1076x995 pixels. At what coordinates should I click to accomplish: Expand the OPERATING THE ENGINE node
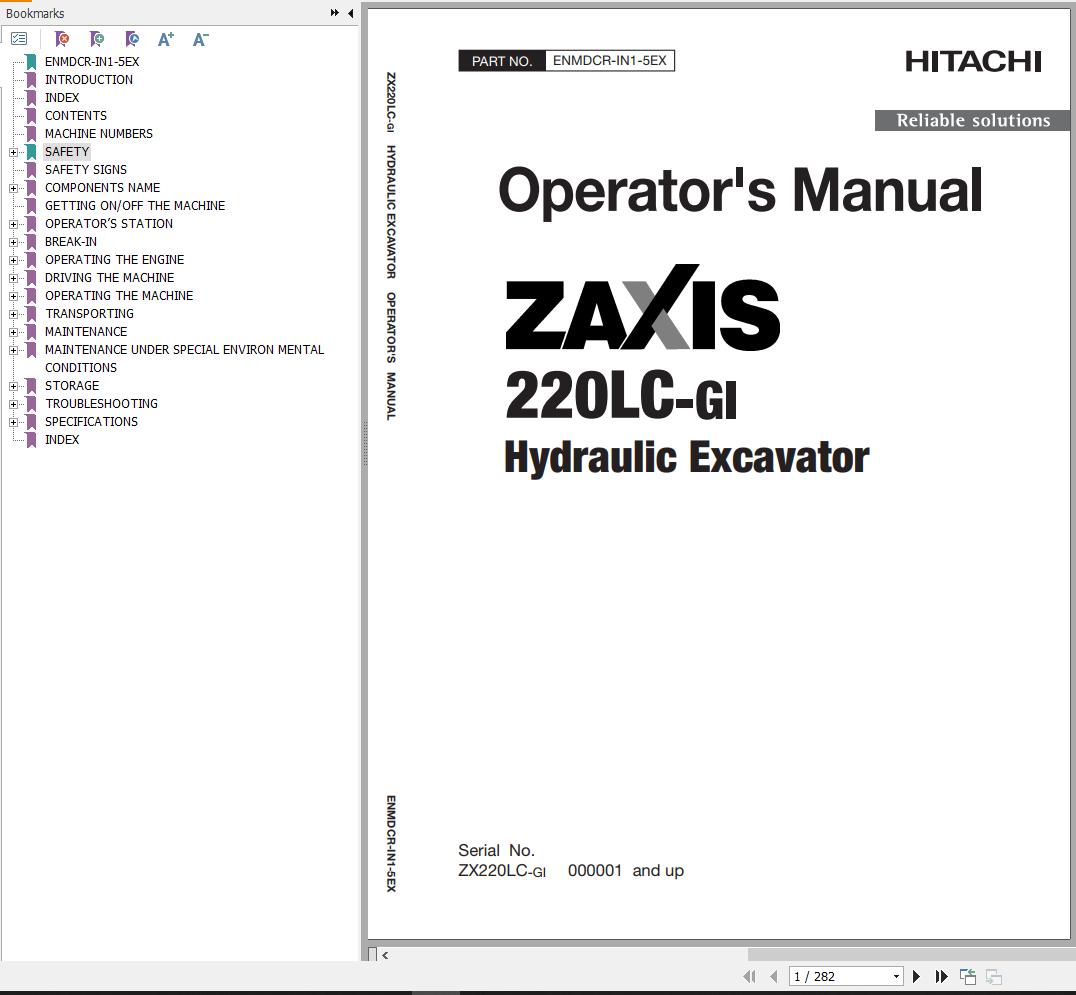pos(13,260)
